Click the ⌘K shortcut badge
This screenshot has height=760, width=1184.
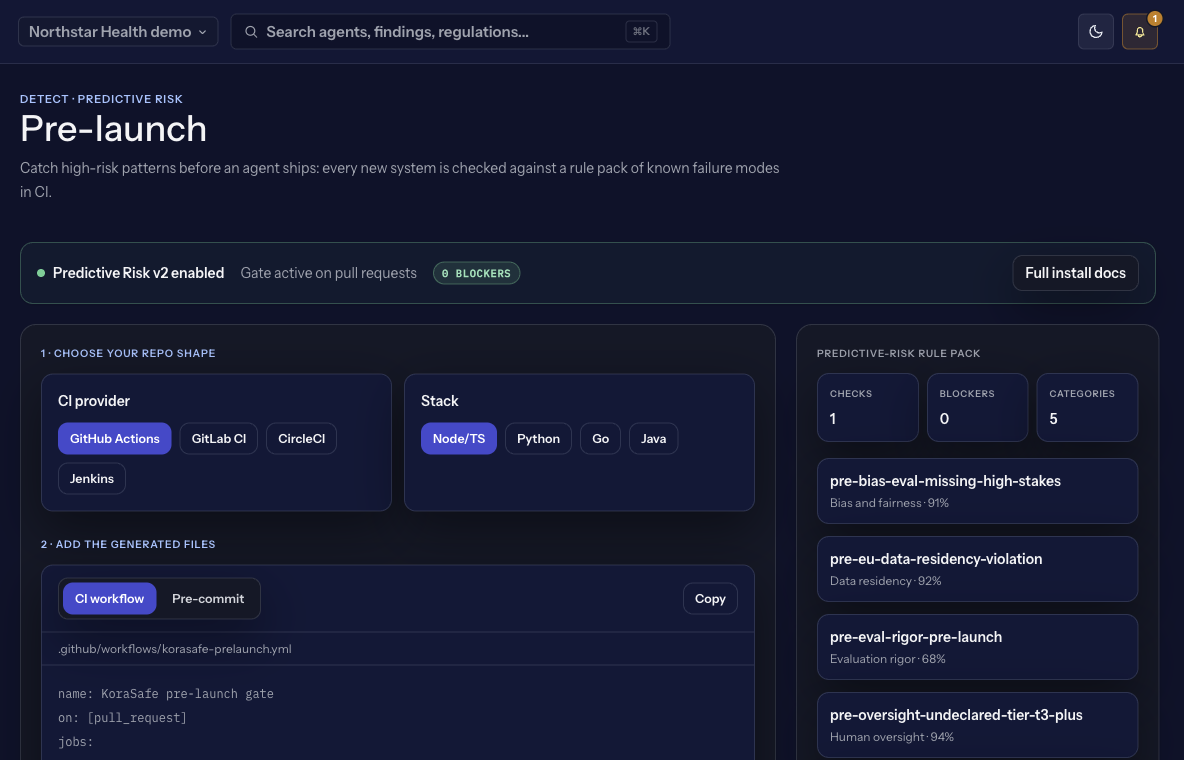[x=641, y=32]
